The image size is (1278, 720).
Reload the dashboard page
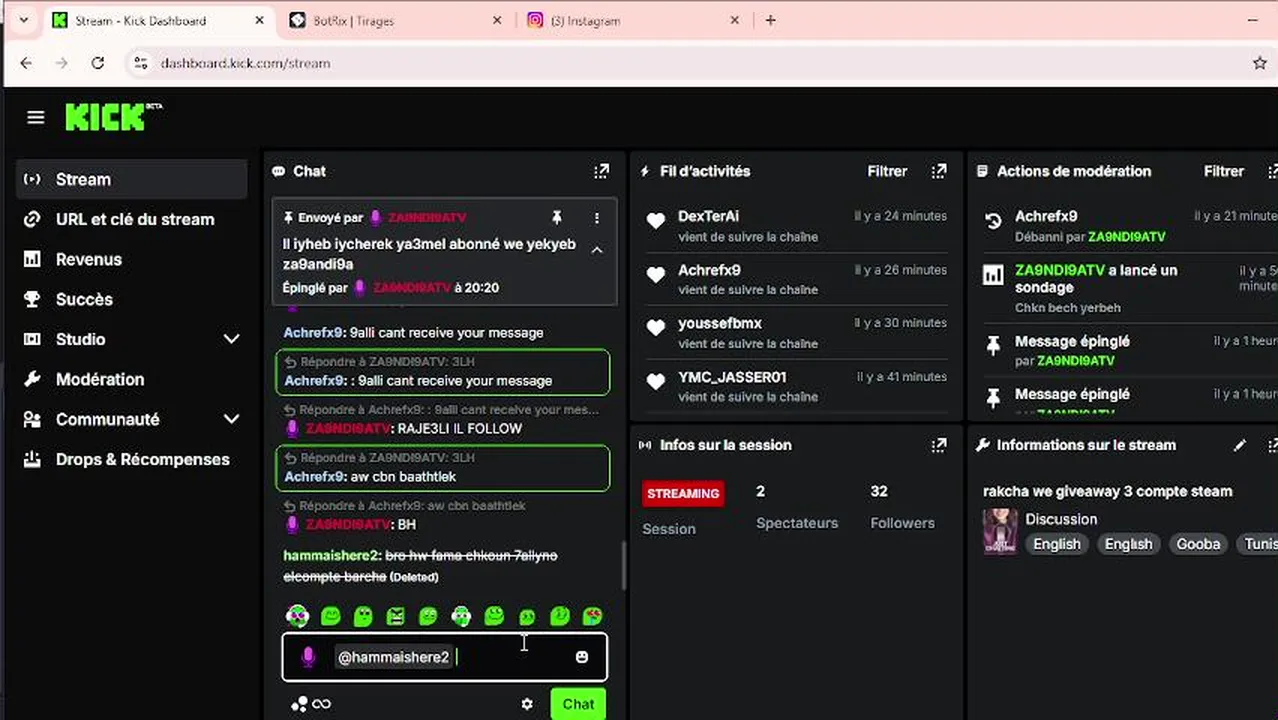pos(97,63)
